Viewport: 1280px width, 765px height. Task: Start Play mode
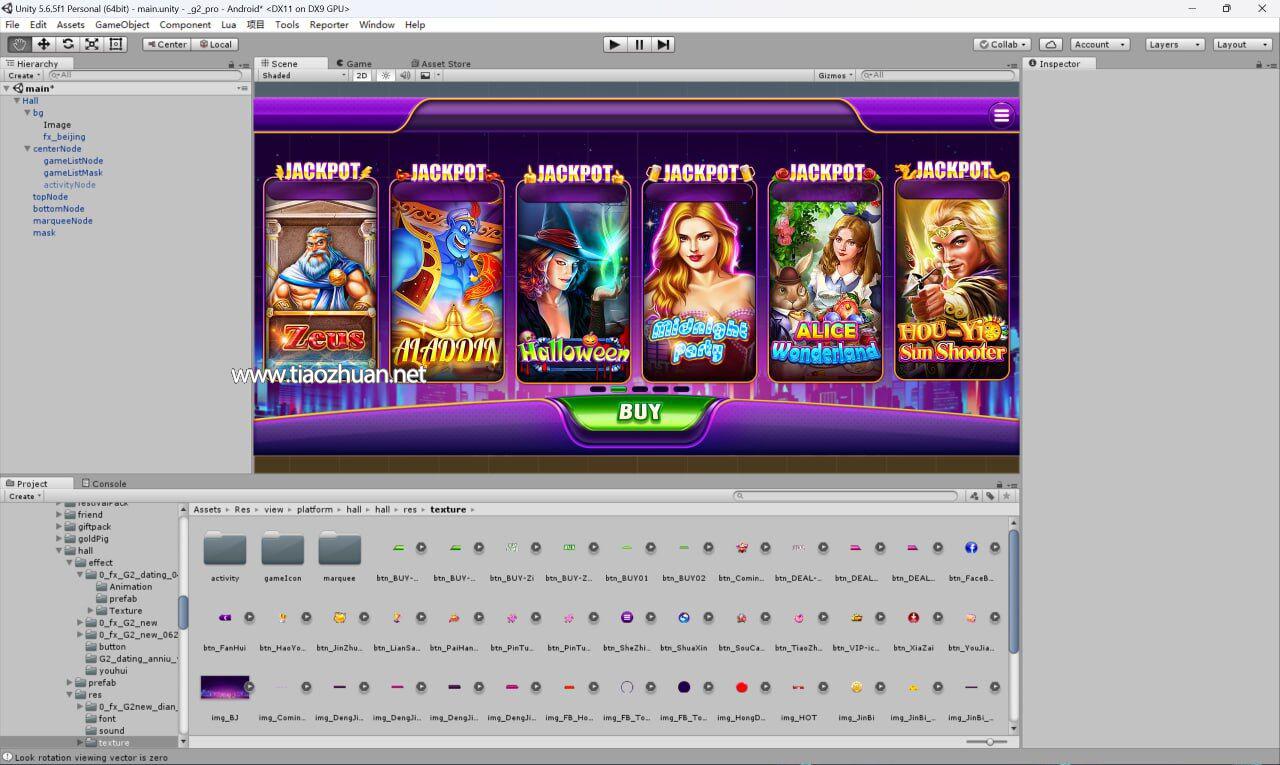(615, 44)
